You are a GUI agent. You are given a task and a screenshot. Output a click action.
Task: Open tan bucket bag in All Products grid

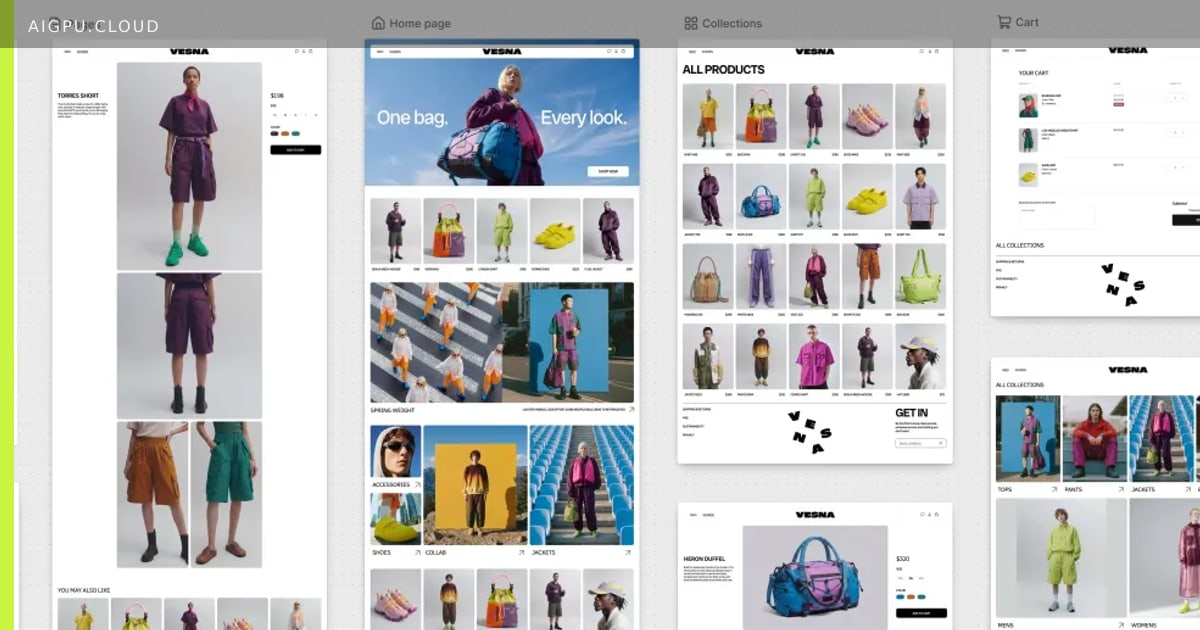708,277
